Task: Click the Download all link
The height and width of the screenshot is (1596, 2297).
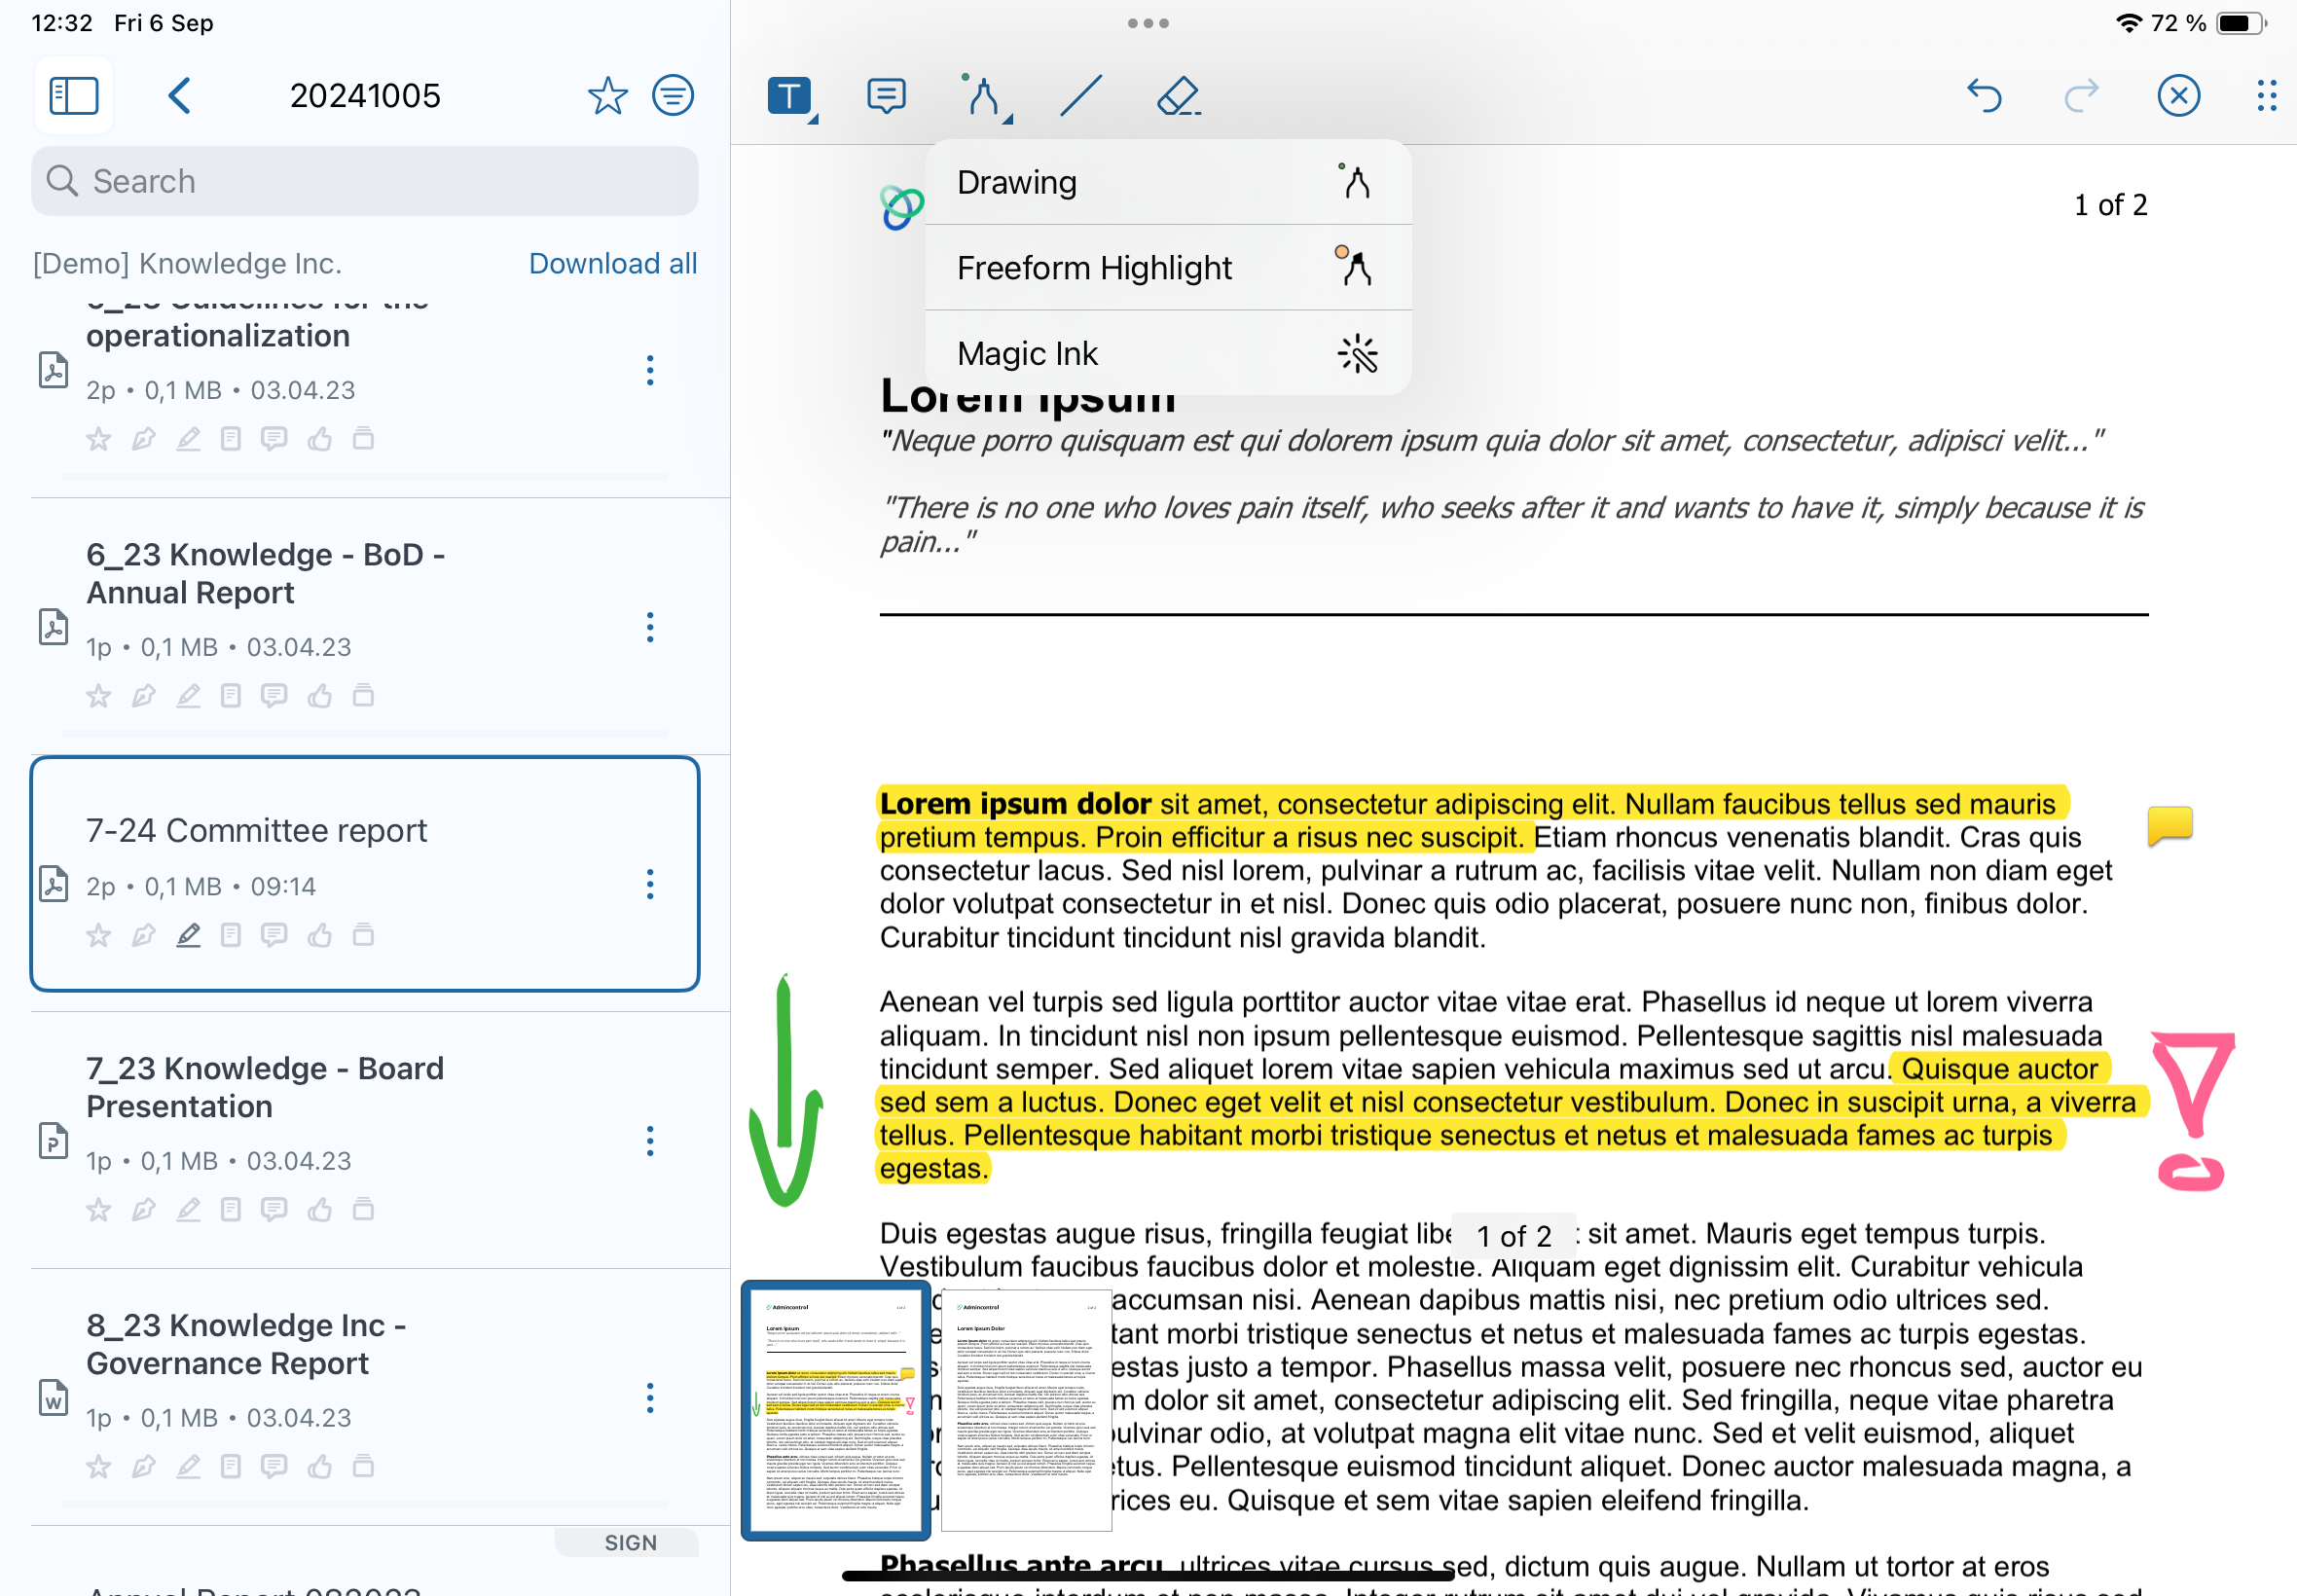Action: (x=612, y=263)
